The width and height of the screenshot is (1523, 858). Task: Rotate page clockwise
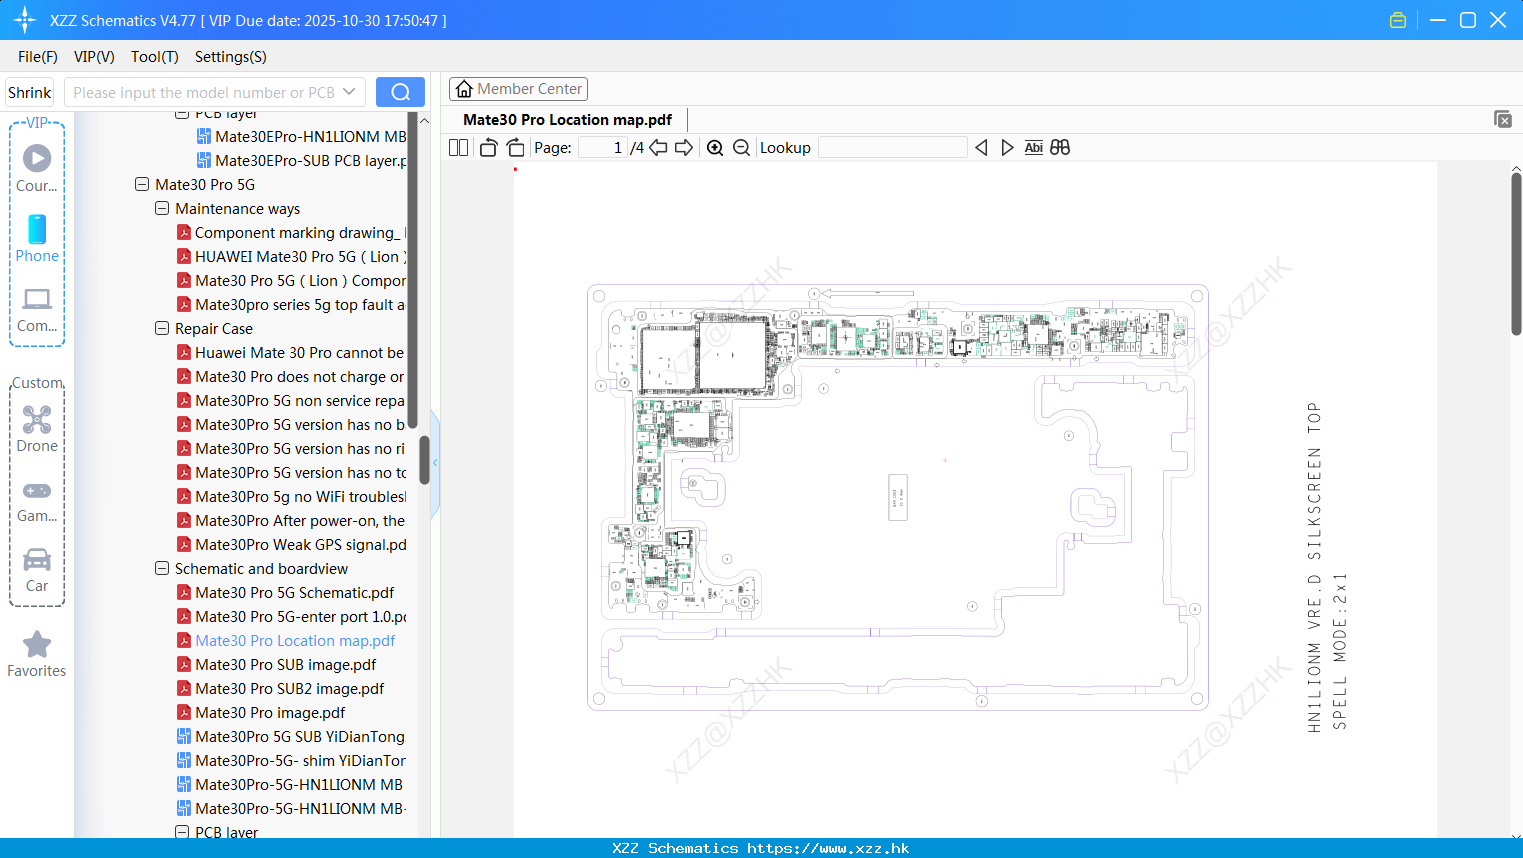516,147
